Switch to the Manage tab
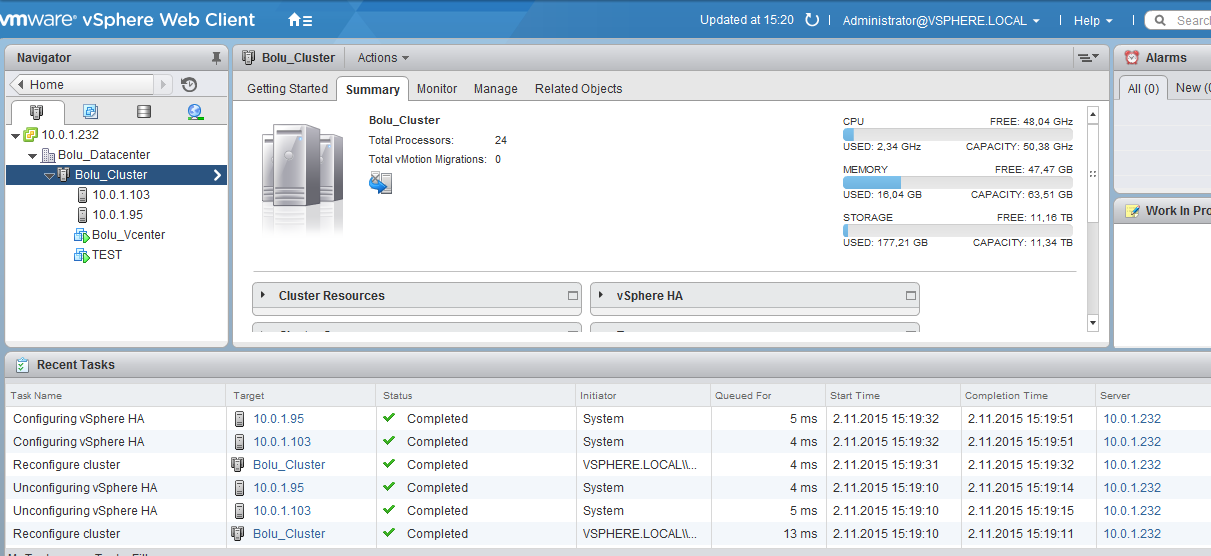The height and width of the screenshot is (556, 1211). [x=496, y=89]
